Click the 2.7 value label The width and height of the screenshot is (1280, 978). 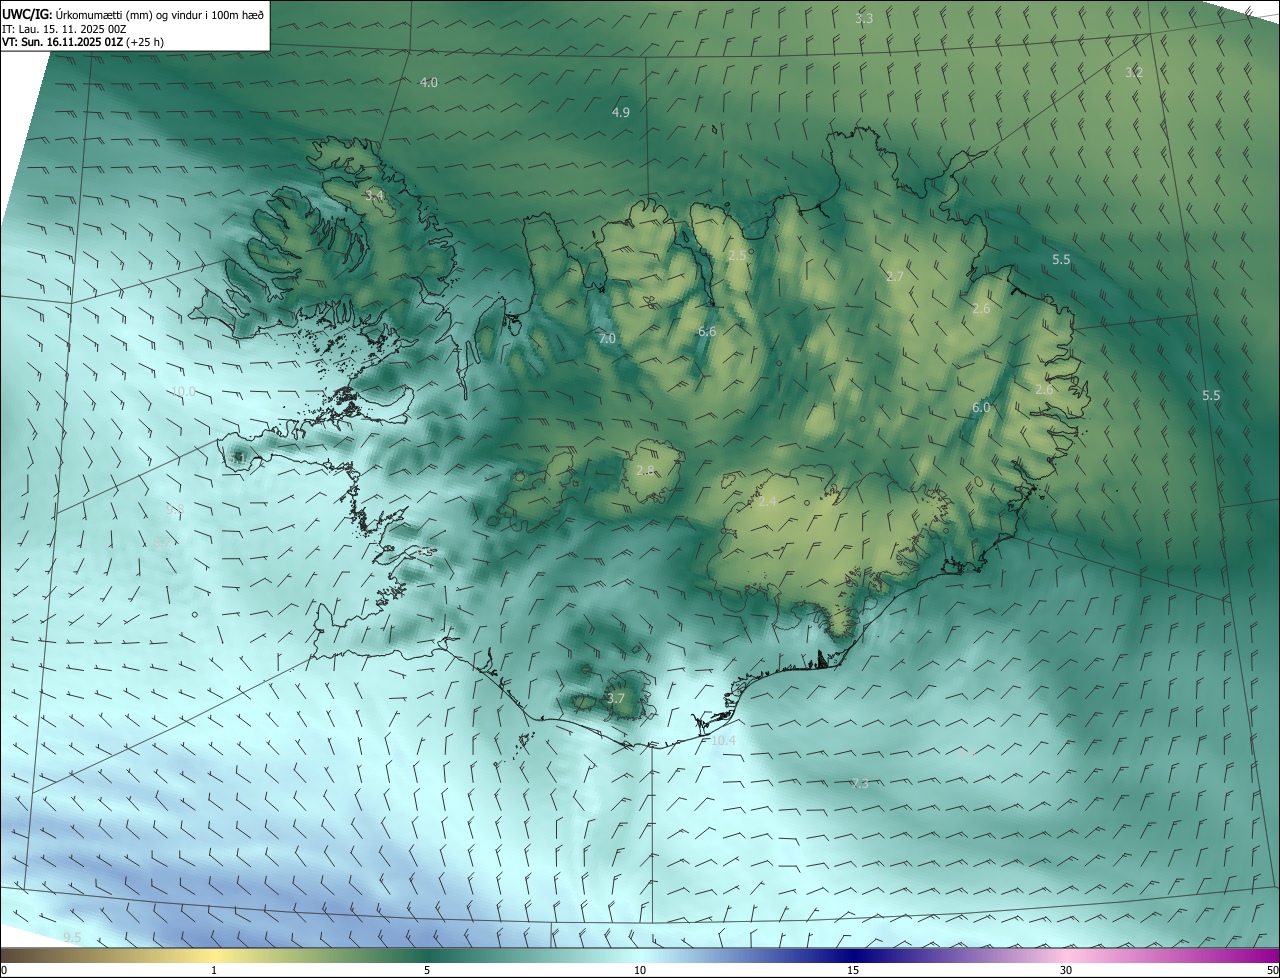[x=895, y=276]
